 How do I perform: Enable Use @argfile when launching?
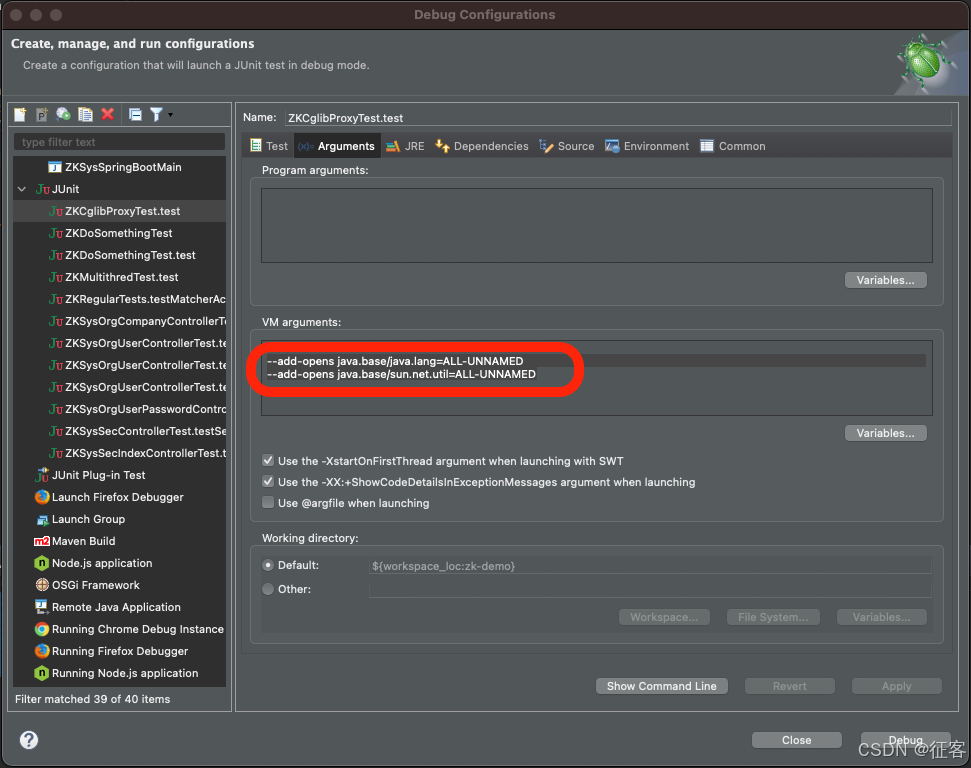click(268, 502)
